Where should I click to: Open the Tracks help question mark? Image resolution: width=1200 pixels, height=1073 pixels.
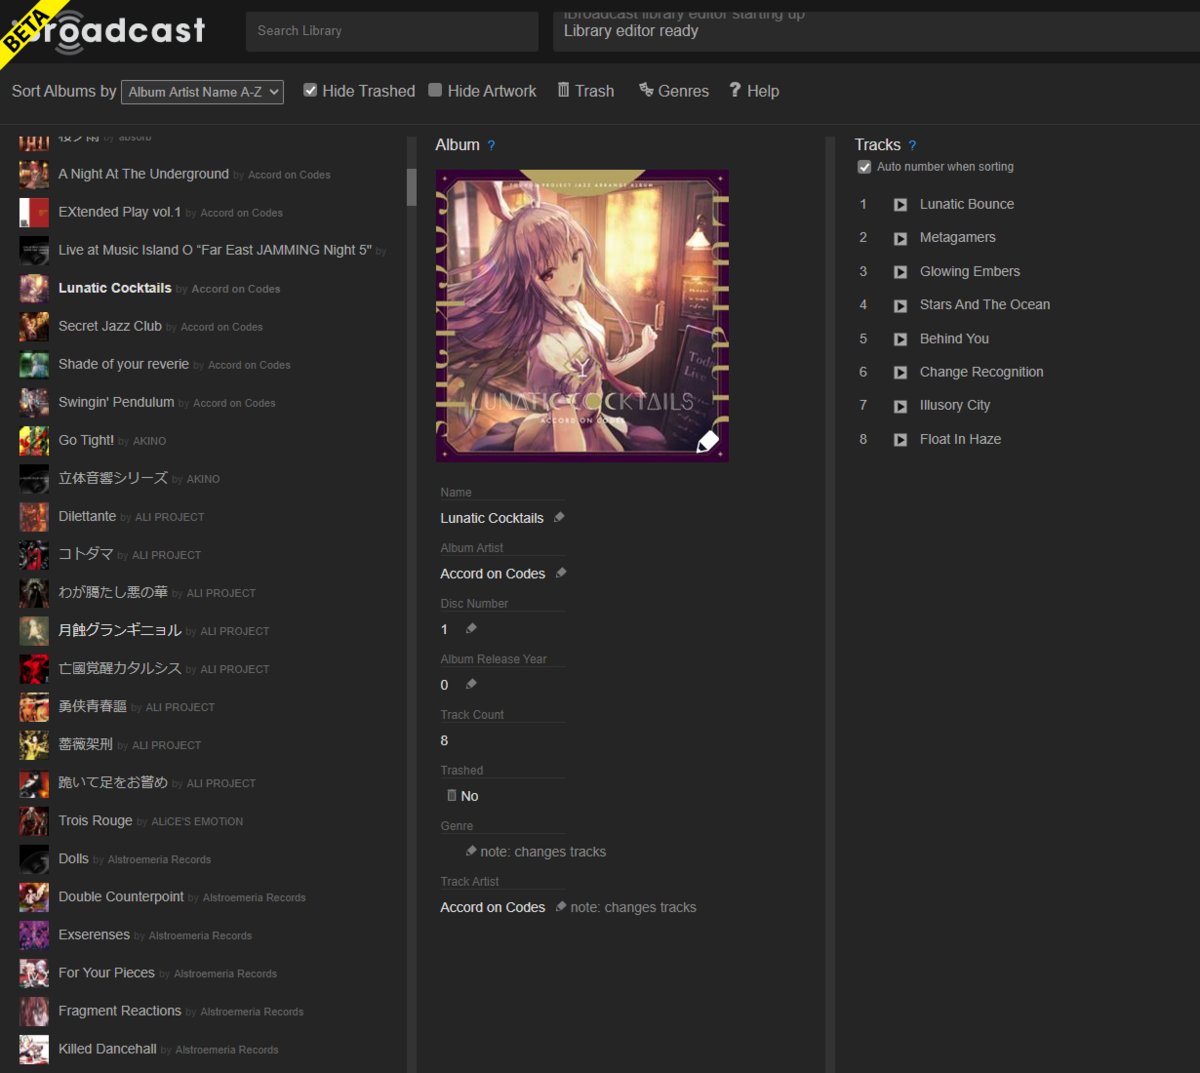(912, 146)
